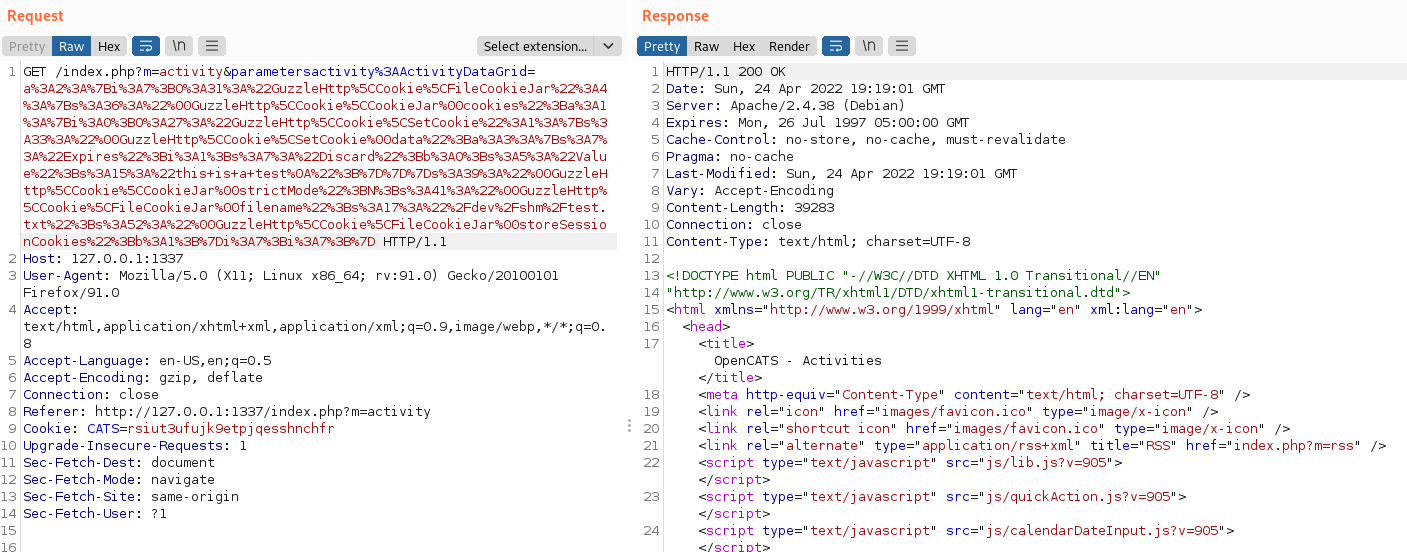Open the Response panel hamburger options menu
The height and width of the screenshot is (552, 1407).
pos(901,46)
